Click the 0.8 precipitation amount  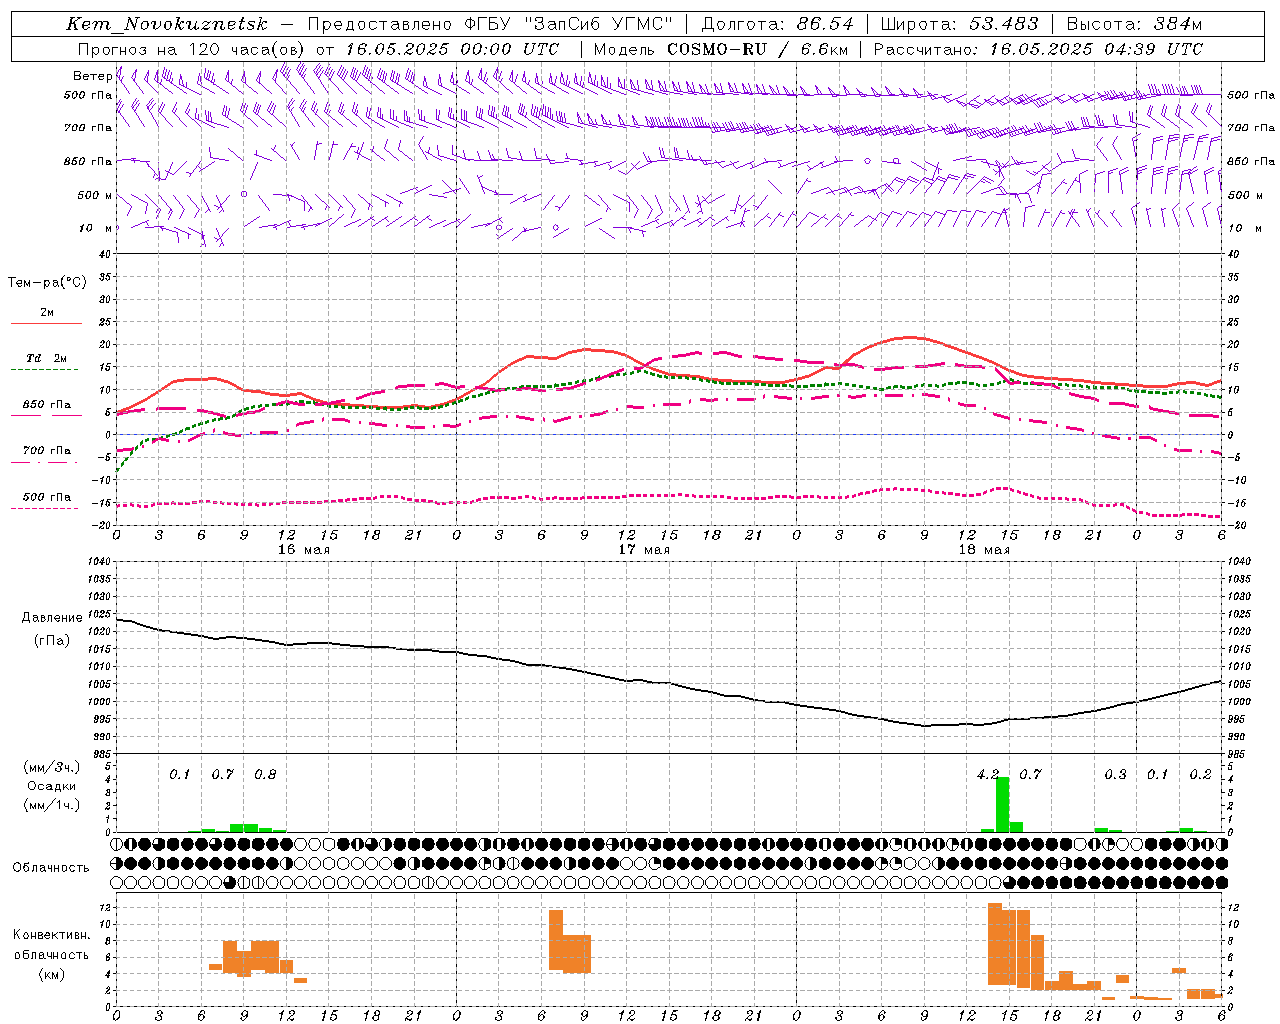(x=265, y=774)
